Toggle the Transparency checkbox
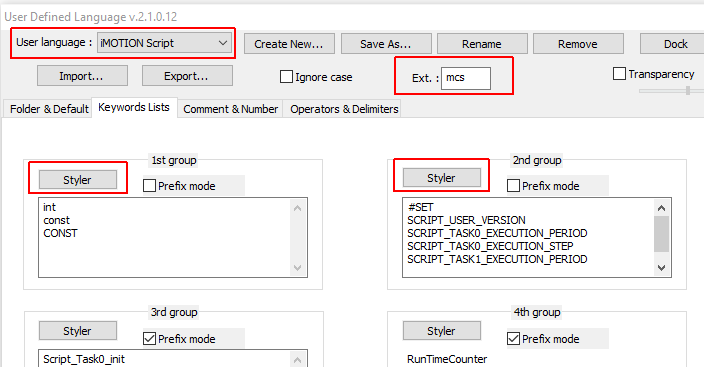Screen dimensions: 704x367 click(619, 74)
